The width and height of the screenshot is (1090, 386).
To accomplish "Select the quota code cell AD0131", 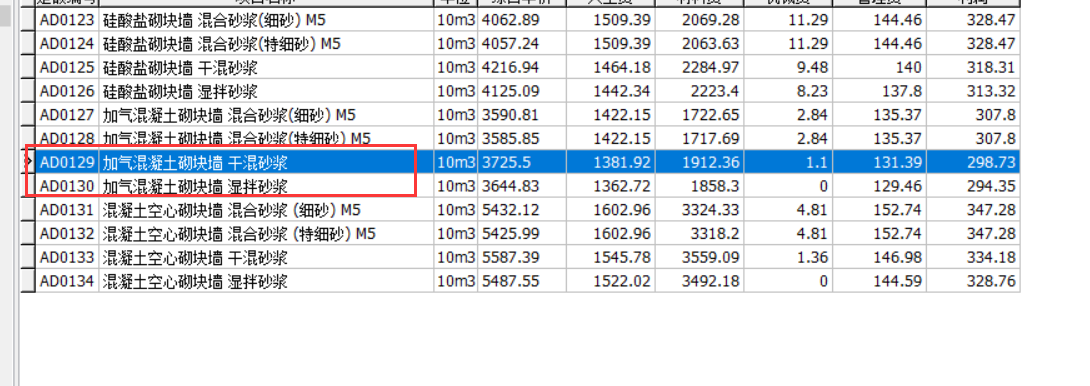I will coord(67,210).
